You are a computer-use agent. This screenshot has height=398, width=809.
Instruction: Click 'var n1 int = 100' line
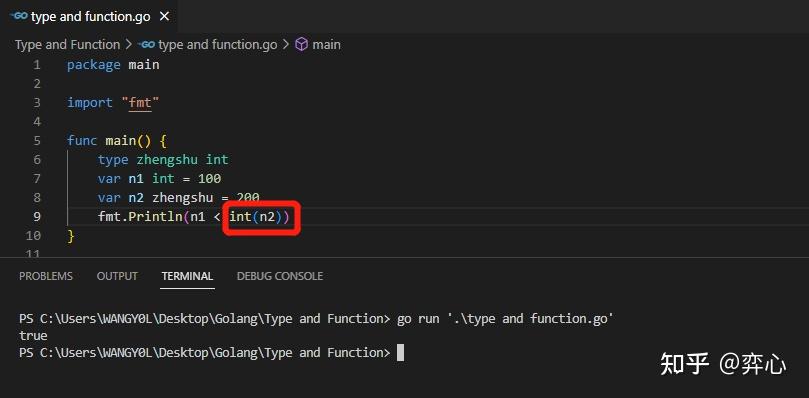coord(159,179)
